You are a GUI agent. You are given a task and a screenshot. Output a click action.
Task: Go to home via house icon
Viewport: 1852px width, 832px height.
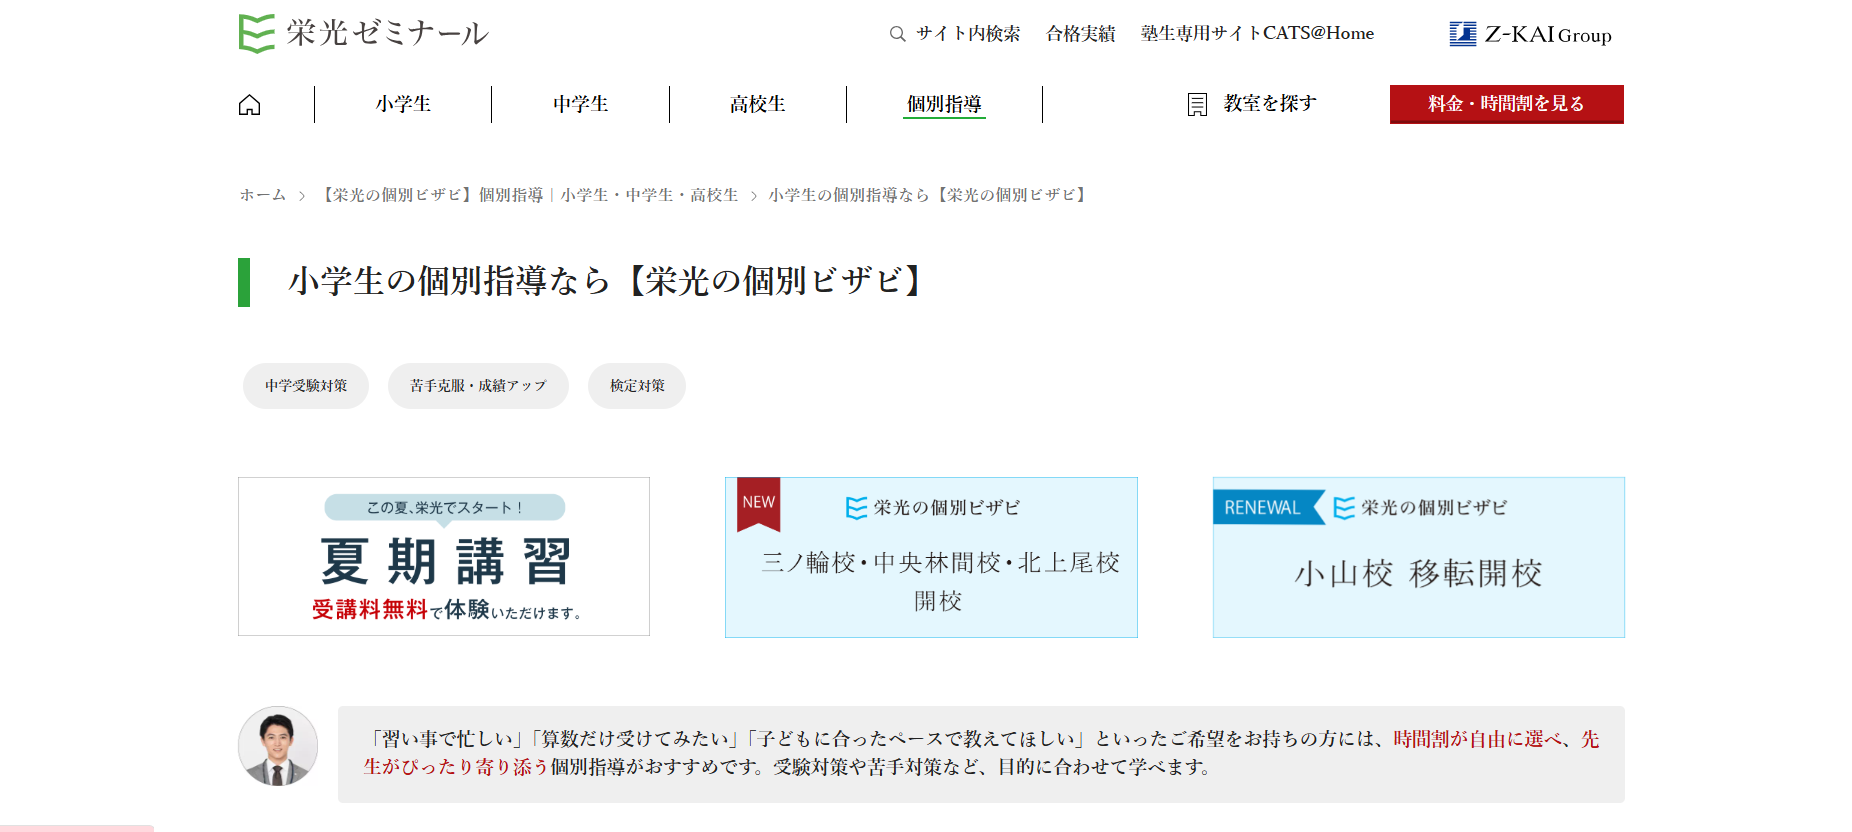(250, 104)
